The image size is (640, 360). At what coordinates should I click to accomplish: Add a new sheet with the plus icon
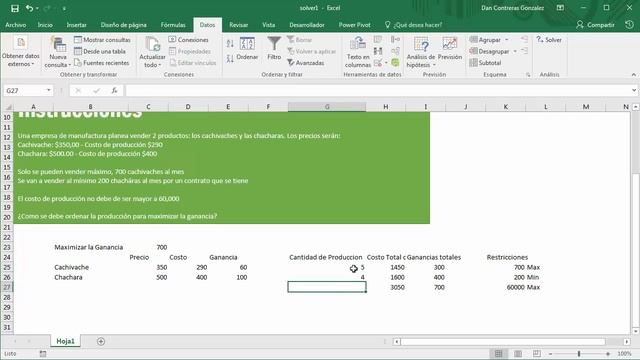[101, 341]
